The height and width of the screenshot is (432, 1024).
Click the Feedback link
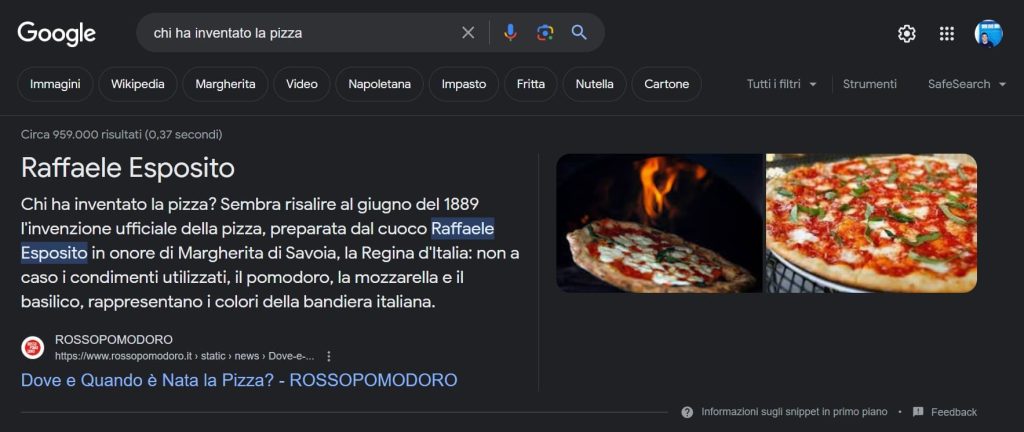pos(953,412)
